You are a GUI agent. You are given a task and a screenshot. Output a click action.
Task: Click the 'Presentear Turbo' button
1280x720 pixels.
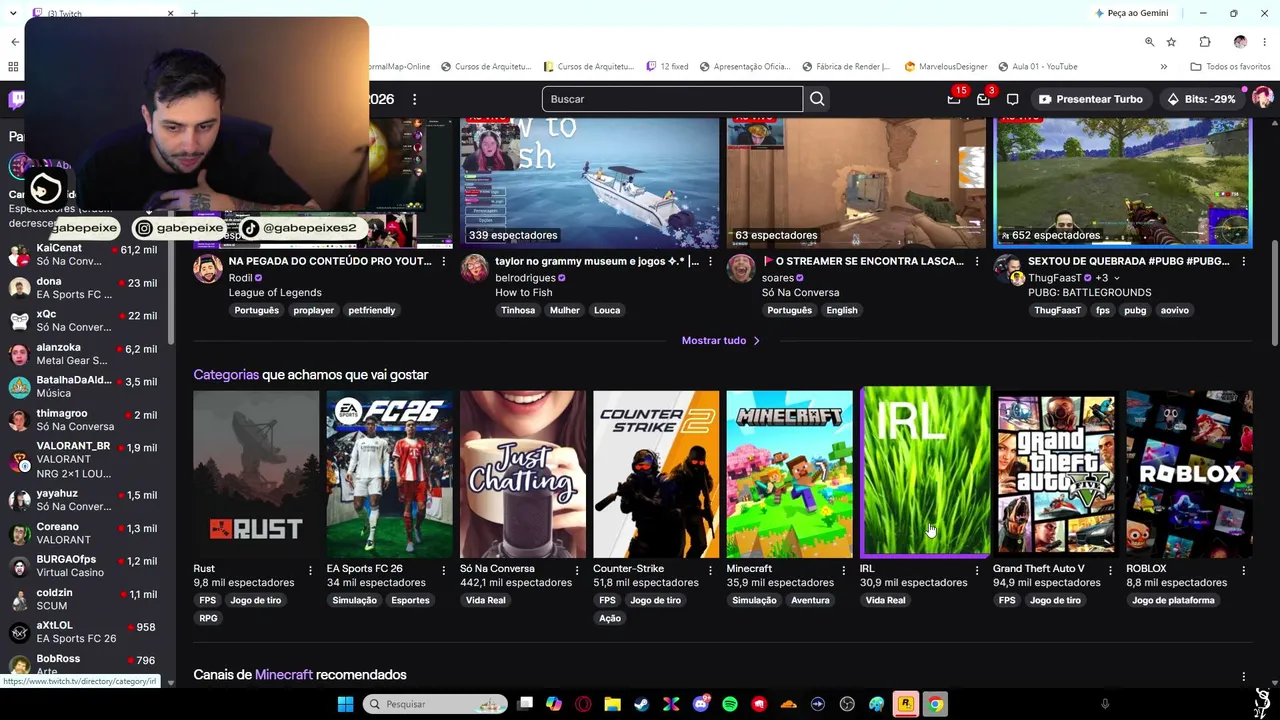[1090, 99]
